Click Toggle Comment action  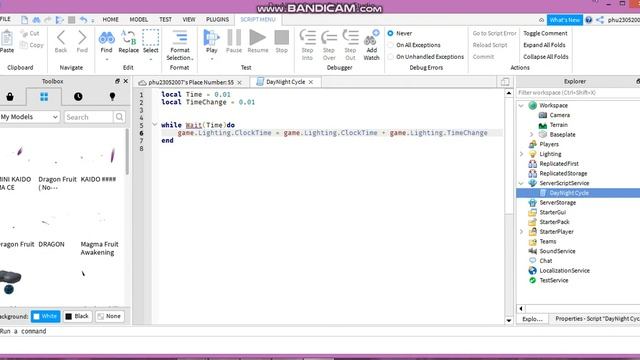[x=545, y=33]
